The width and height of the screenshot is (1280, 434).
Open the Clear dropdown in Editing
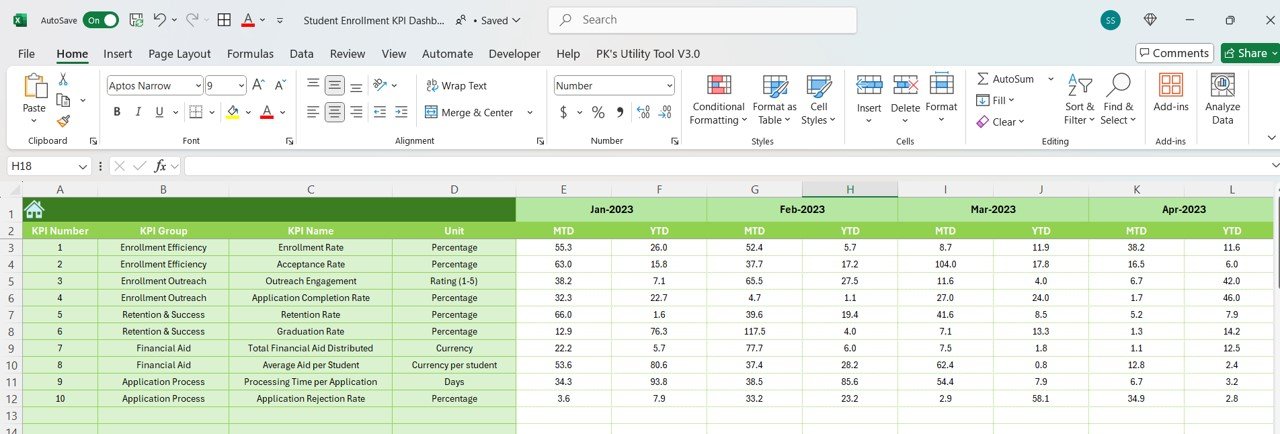pyautogui.click(x=999, y=122)
